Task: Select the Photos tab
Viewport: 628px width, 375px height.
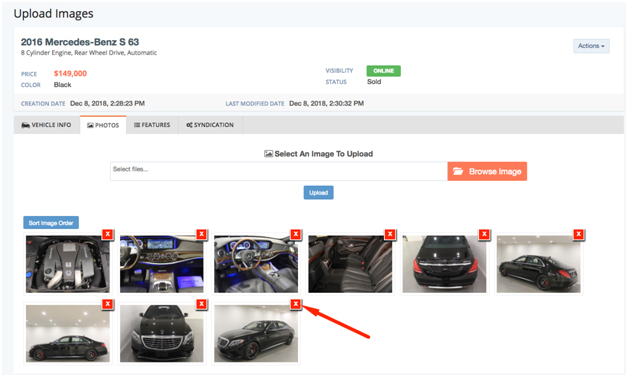Action: pyautogui.click(x=103, y=125)
